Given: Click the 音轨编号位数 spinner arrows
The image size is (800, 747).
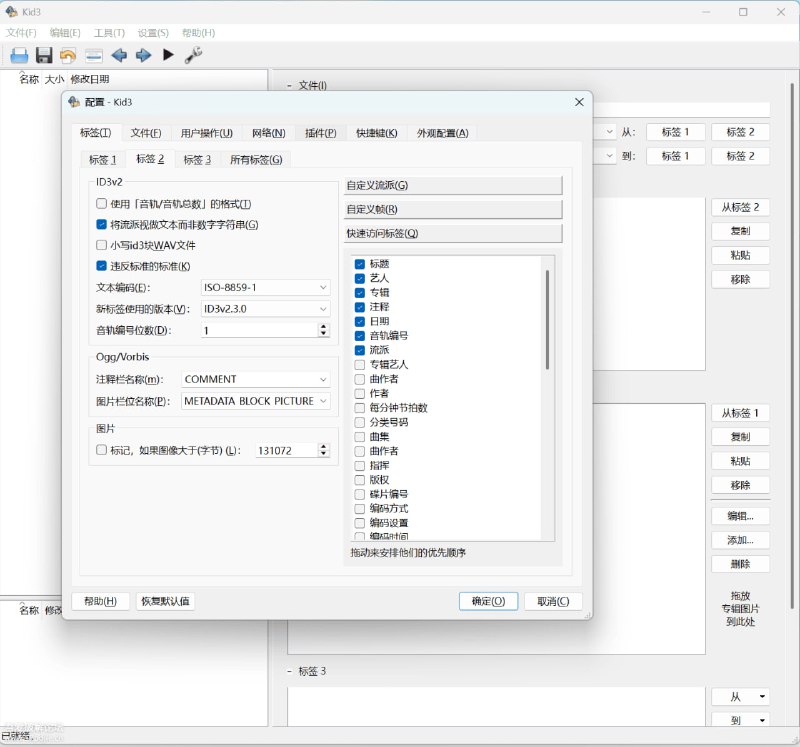Looking at the screenshot, I should click(x=323, y=330).
